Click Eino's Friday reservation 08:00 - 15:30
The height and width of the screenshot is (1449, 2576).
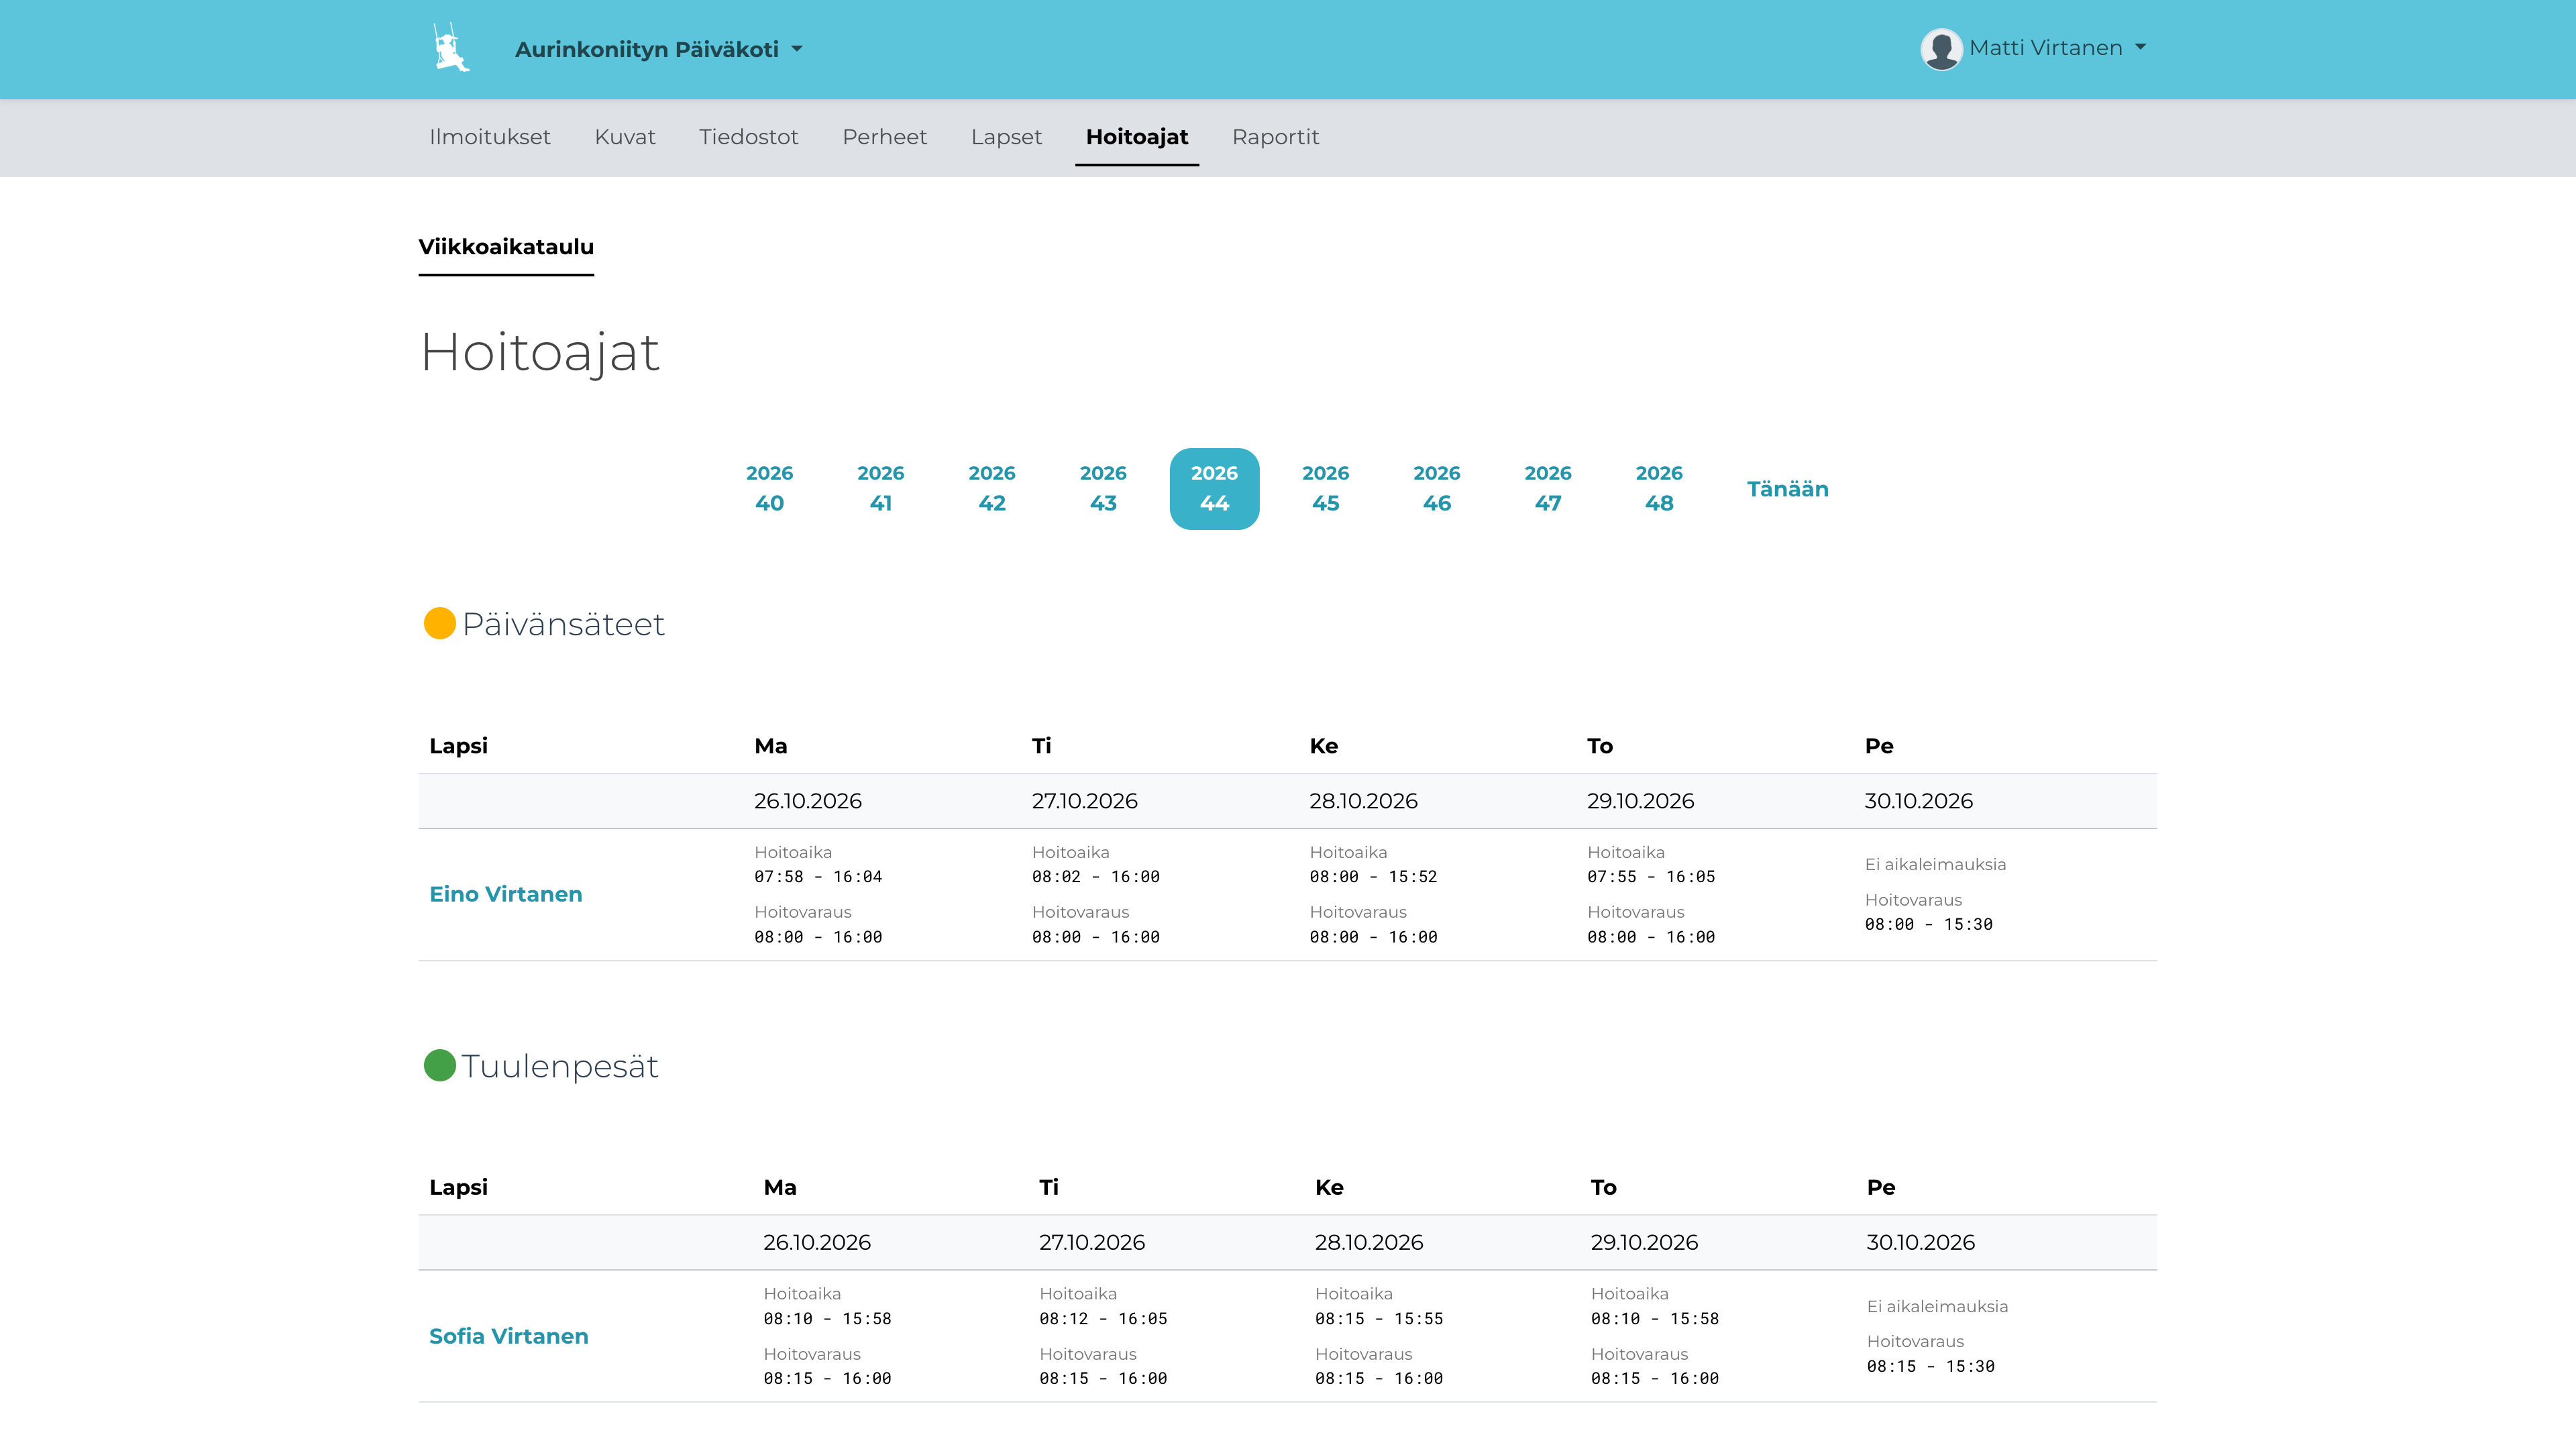tap(1929, 925)
